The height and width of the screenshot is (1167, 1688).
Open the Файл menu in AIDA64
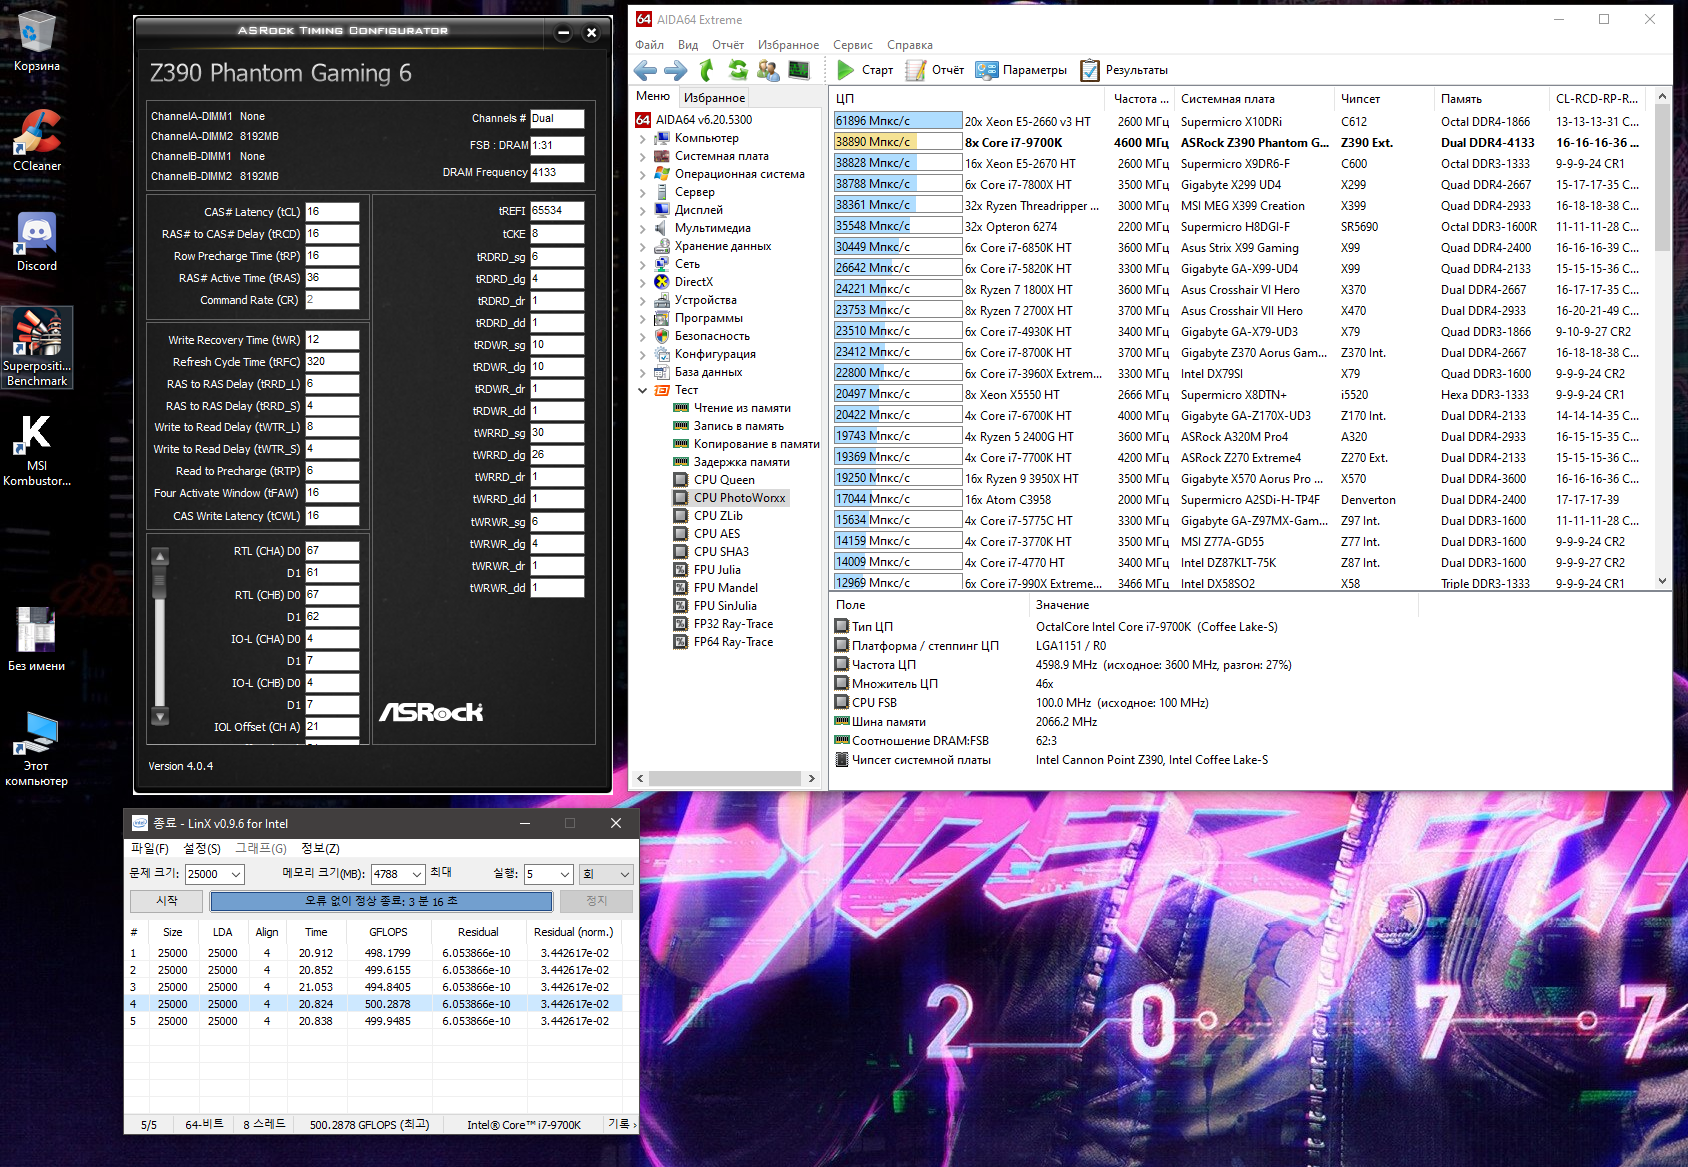(650, 45)
